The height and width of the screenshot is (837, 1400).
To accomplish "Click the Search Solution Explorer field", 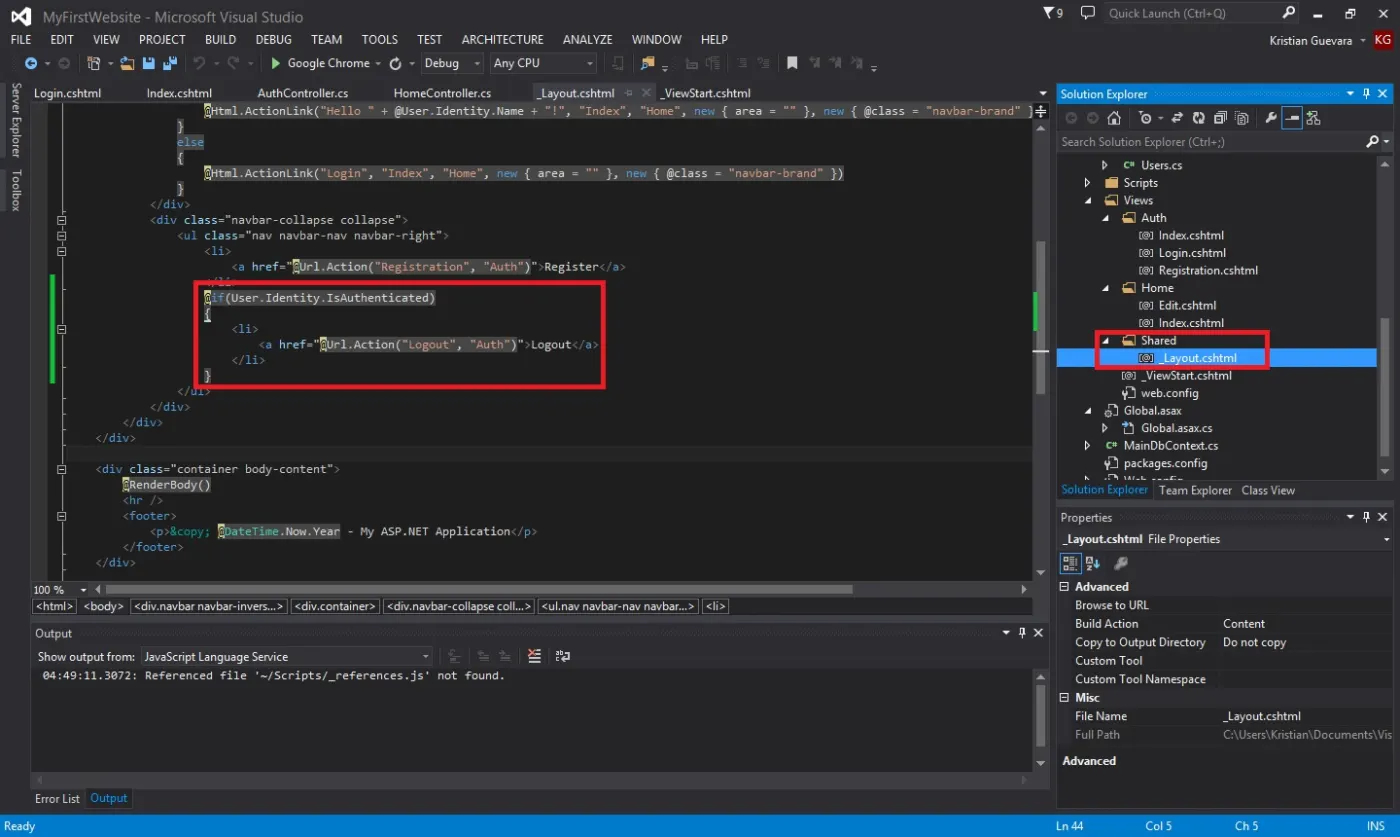I will point(1213,142).
